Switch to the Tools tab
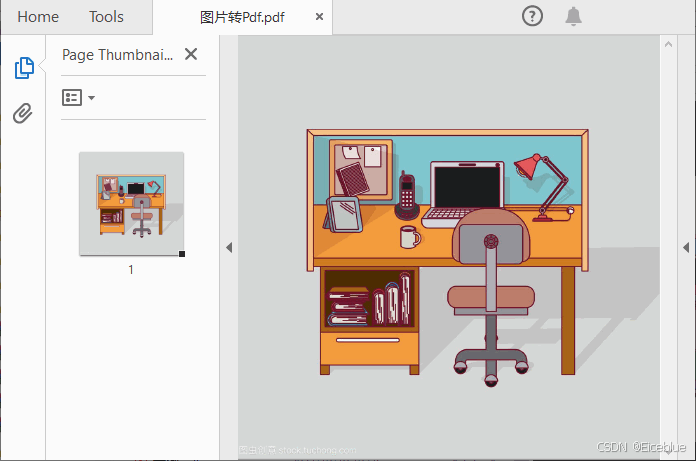This screenshot has width=696, height=461. [106, 17]
